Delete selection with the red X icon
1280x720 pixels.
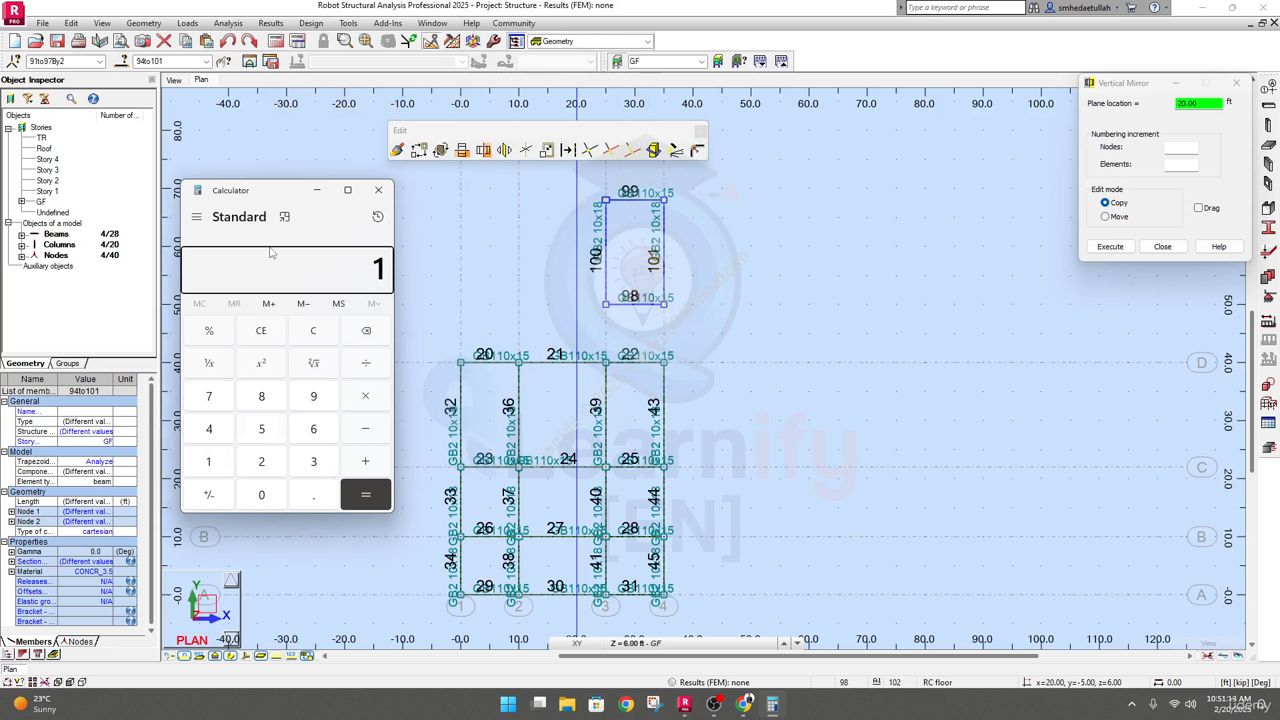(x=164, y=41)
